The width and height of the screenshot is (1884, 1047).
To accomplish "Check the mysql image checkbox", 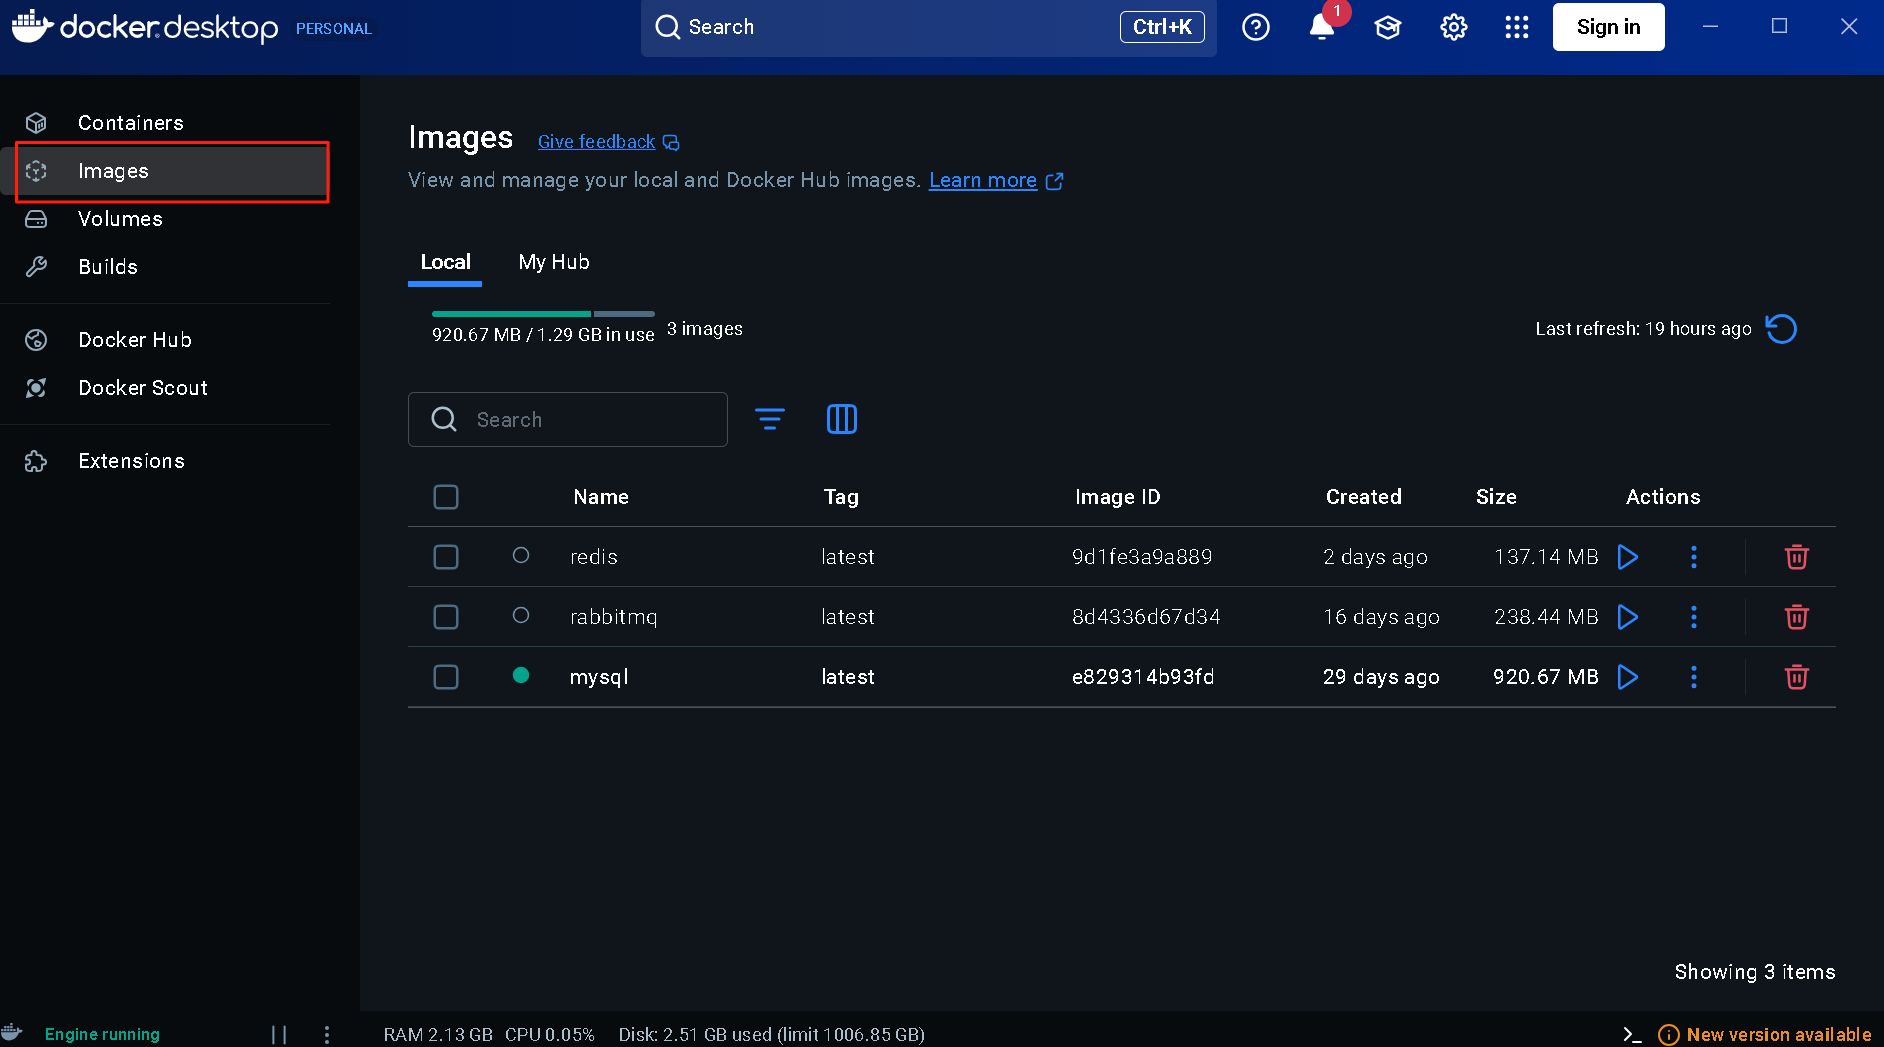I will point(446,677).
